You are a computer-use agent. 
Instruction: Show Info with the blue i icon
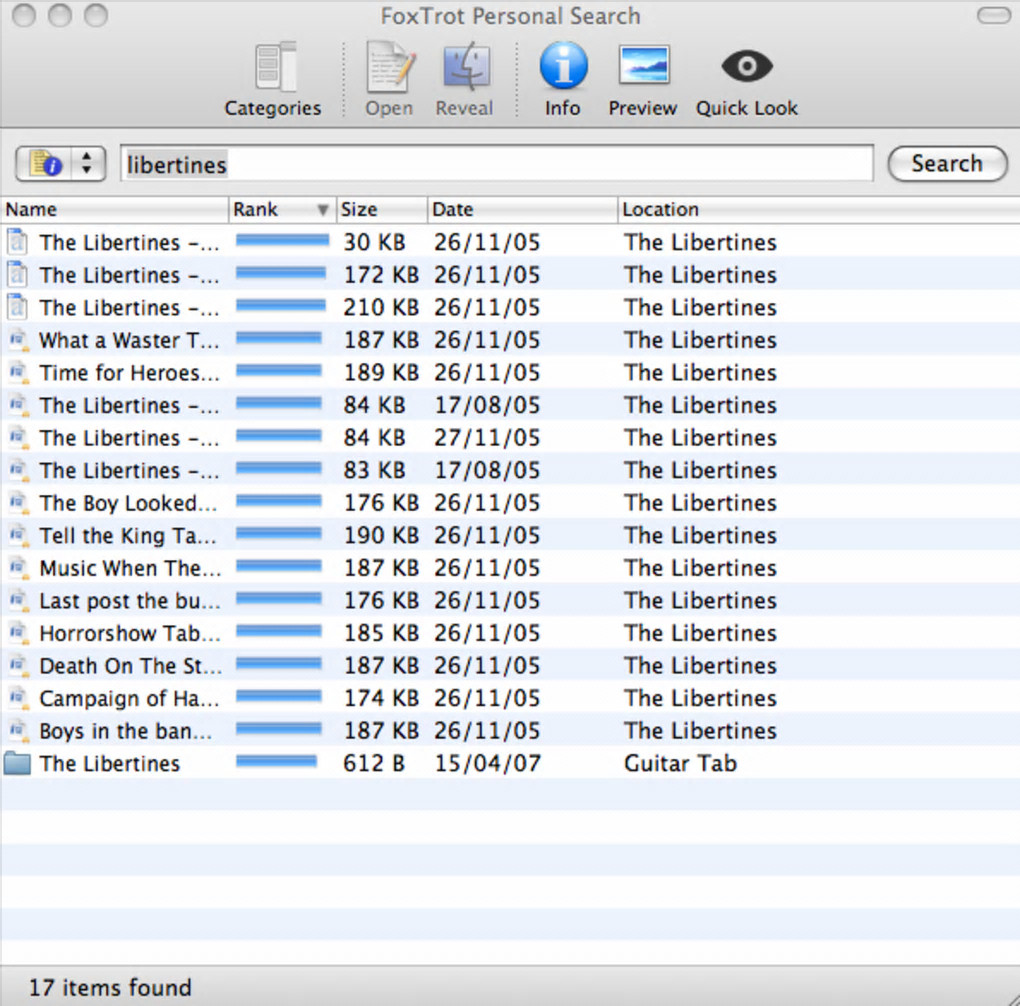point(563,65)
